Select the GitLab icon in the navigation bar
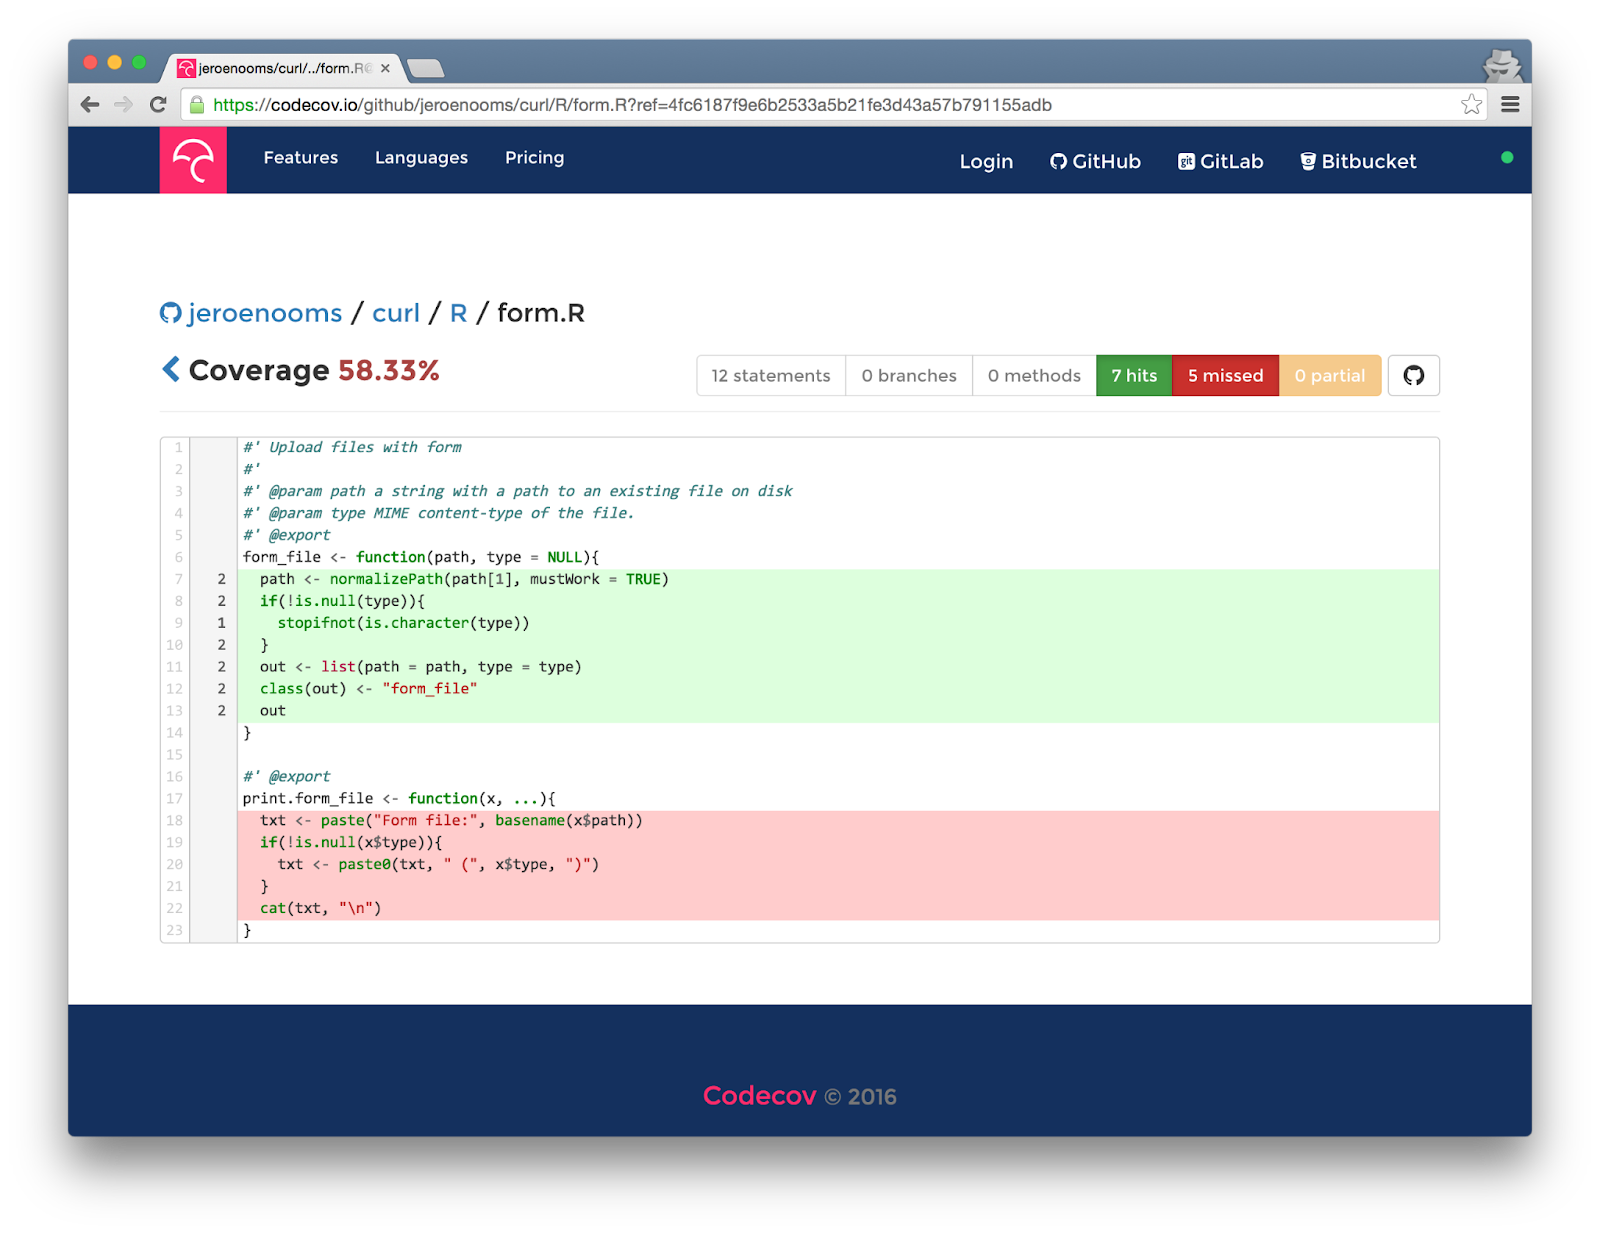This screenshot has width=1600, height=1234. tap(1185, 160)
